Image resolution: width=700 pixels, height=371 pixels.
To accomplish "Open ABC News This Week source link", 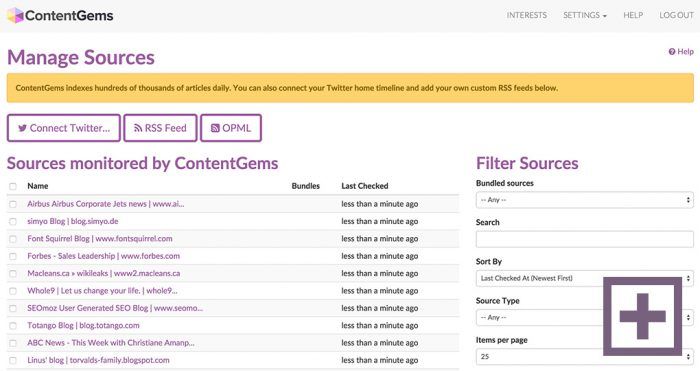I will tap(111, 343).
